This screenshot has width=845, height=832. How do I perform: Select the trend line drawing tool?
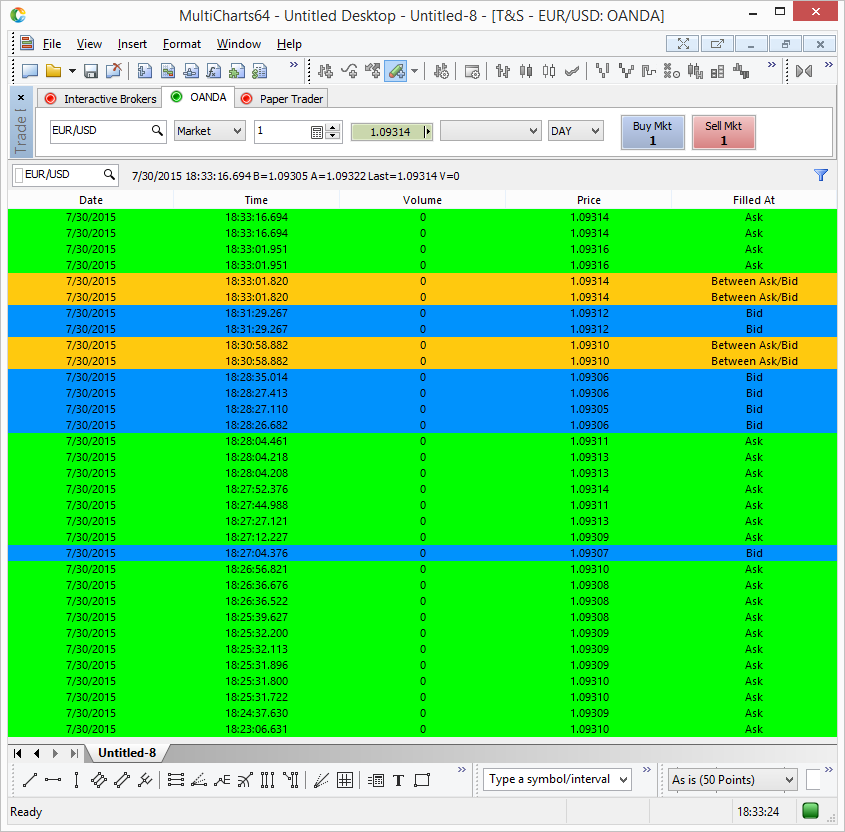(30, 780)
